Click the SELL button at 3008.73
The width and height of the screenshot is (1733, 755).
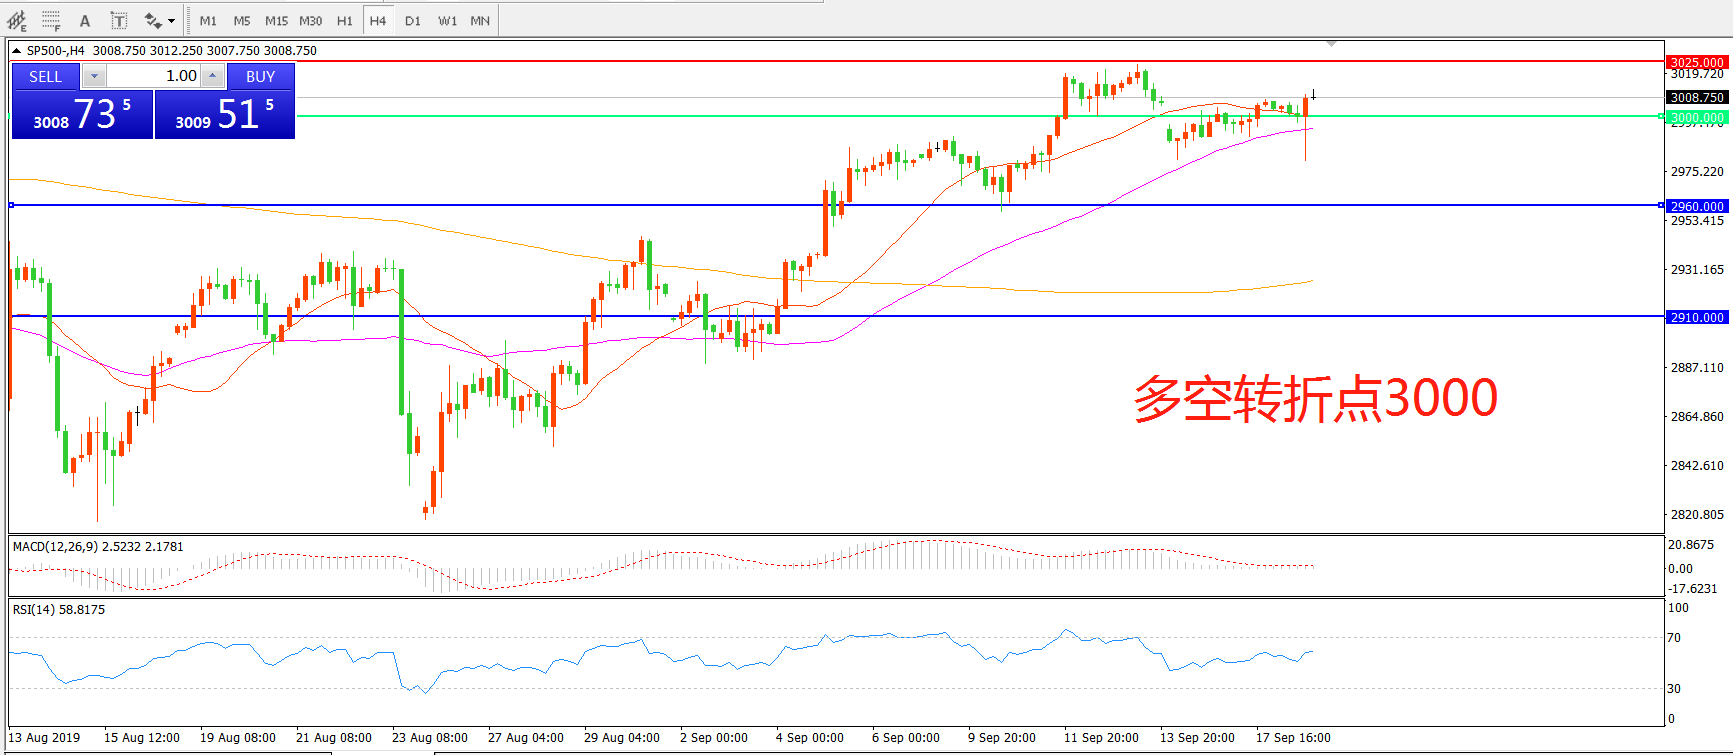click(82, 114)
